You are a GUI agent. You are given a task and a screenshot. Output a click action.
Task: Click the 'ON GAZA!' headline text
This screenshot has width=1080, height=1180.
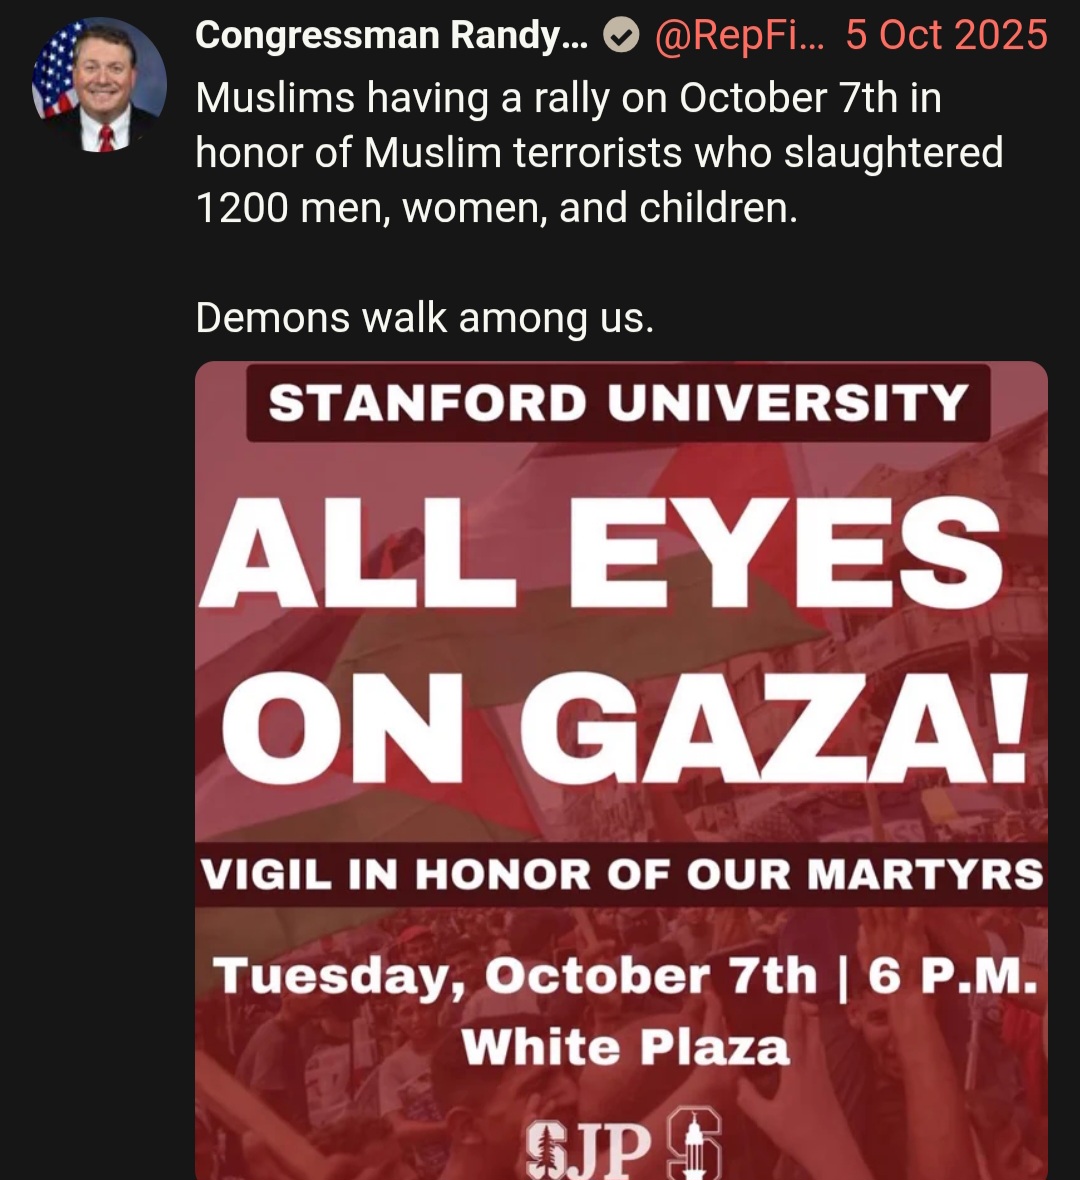tap(625, 726)
